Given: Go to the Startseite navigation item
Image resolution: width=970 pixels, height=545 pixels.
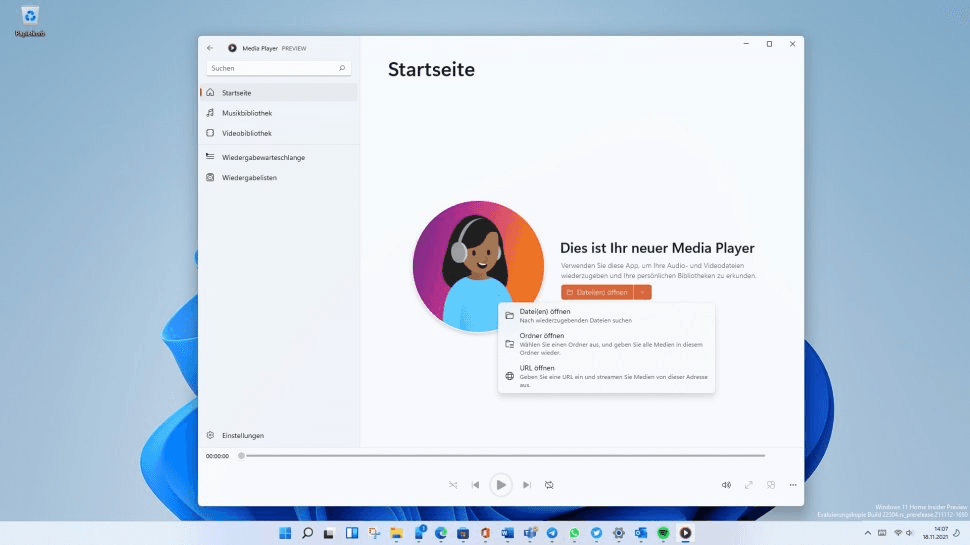Looking at the screenshot, I should 278,93.
